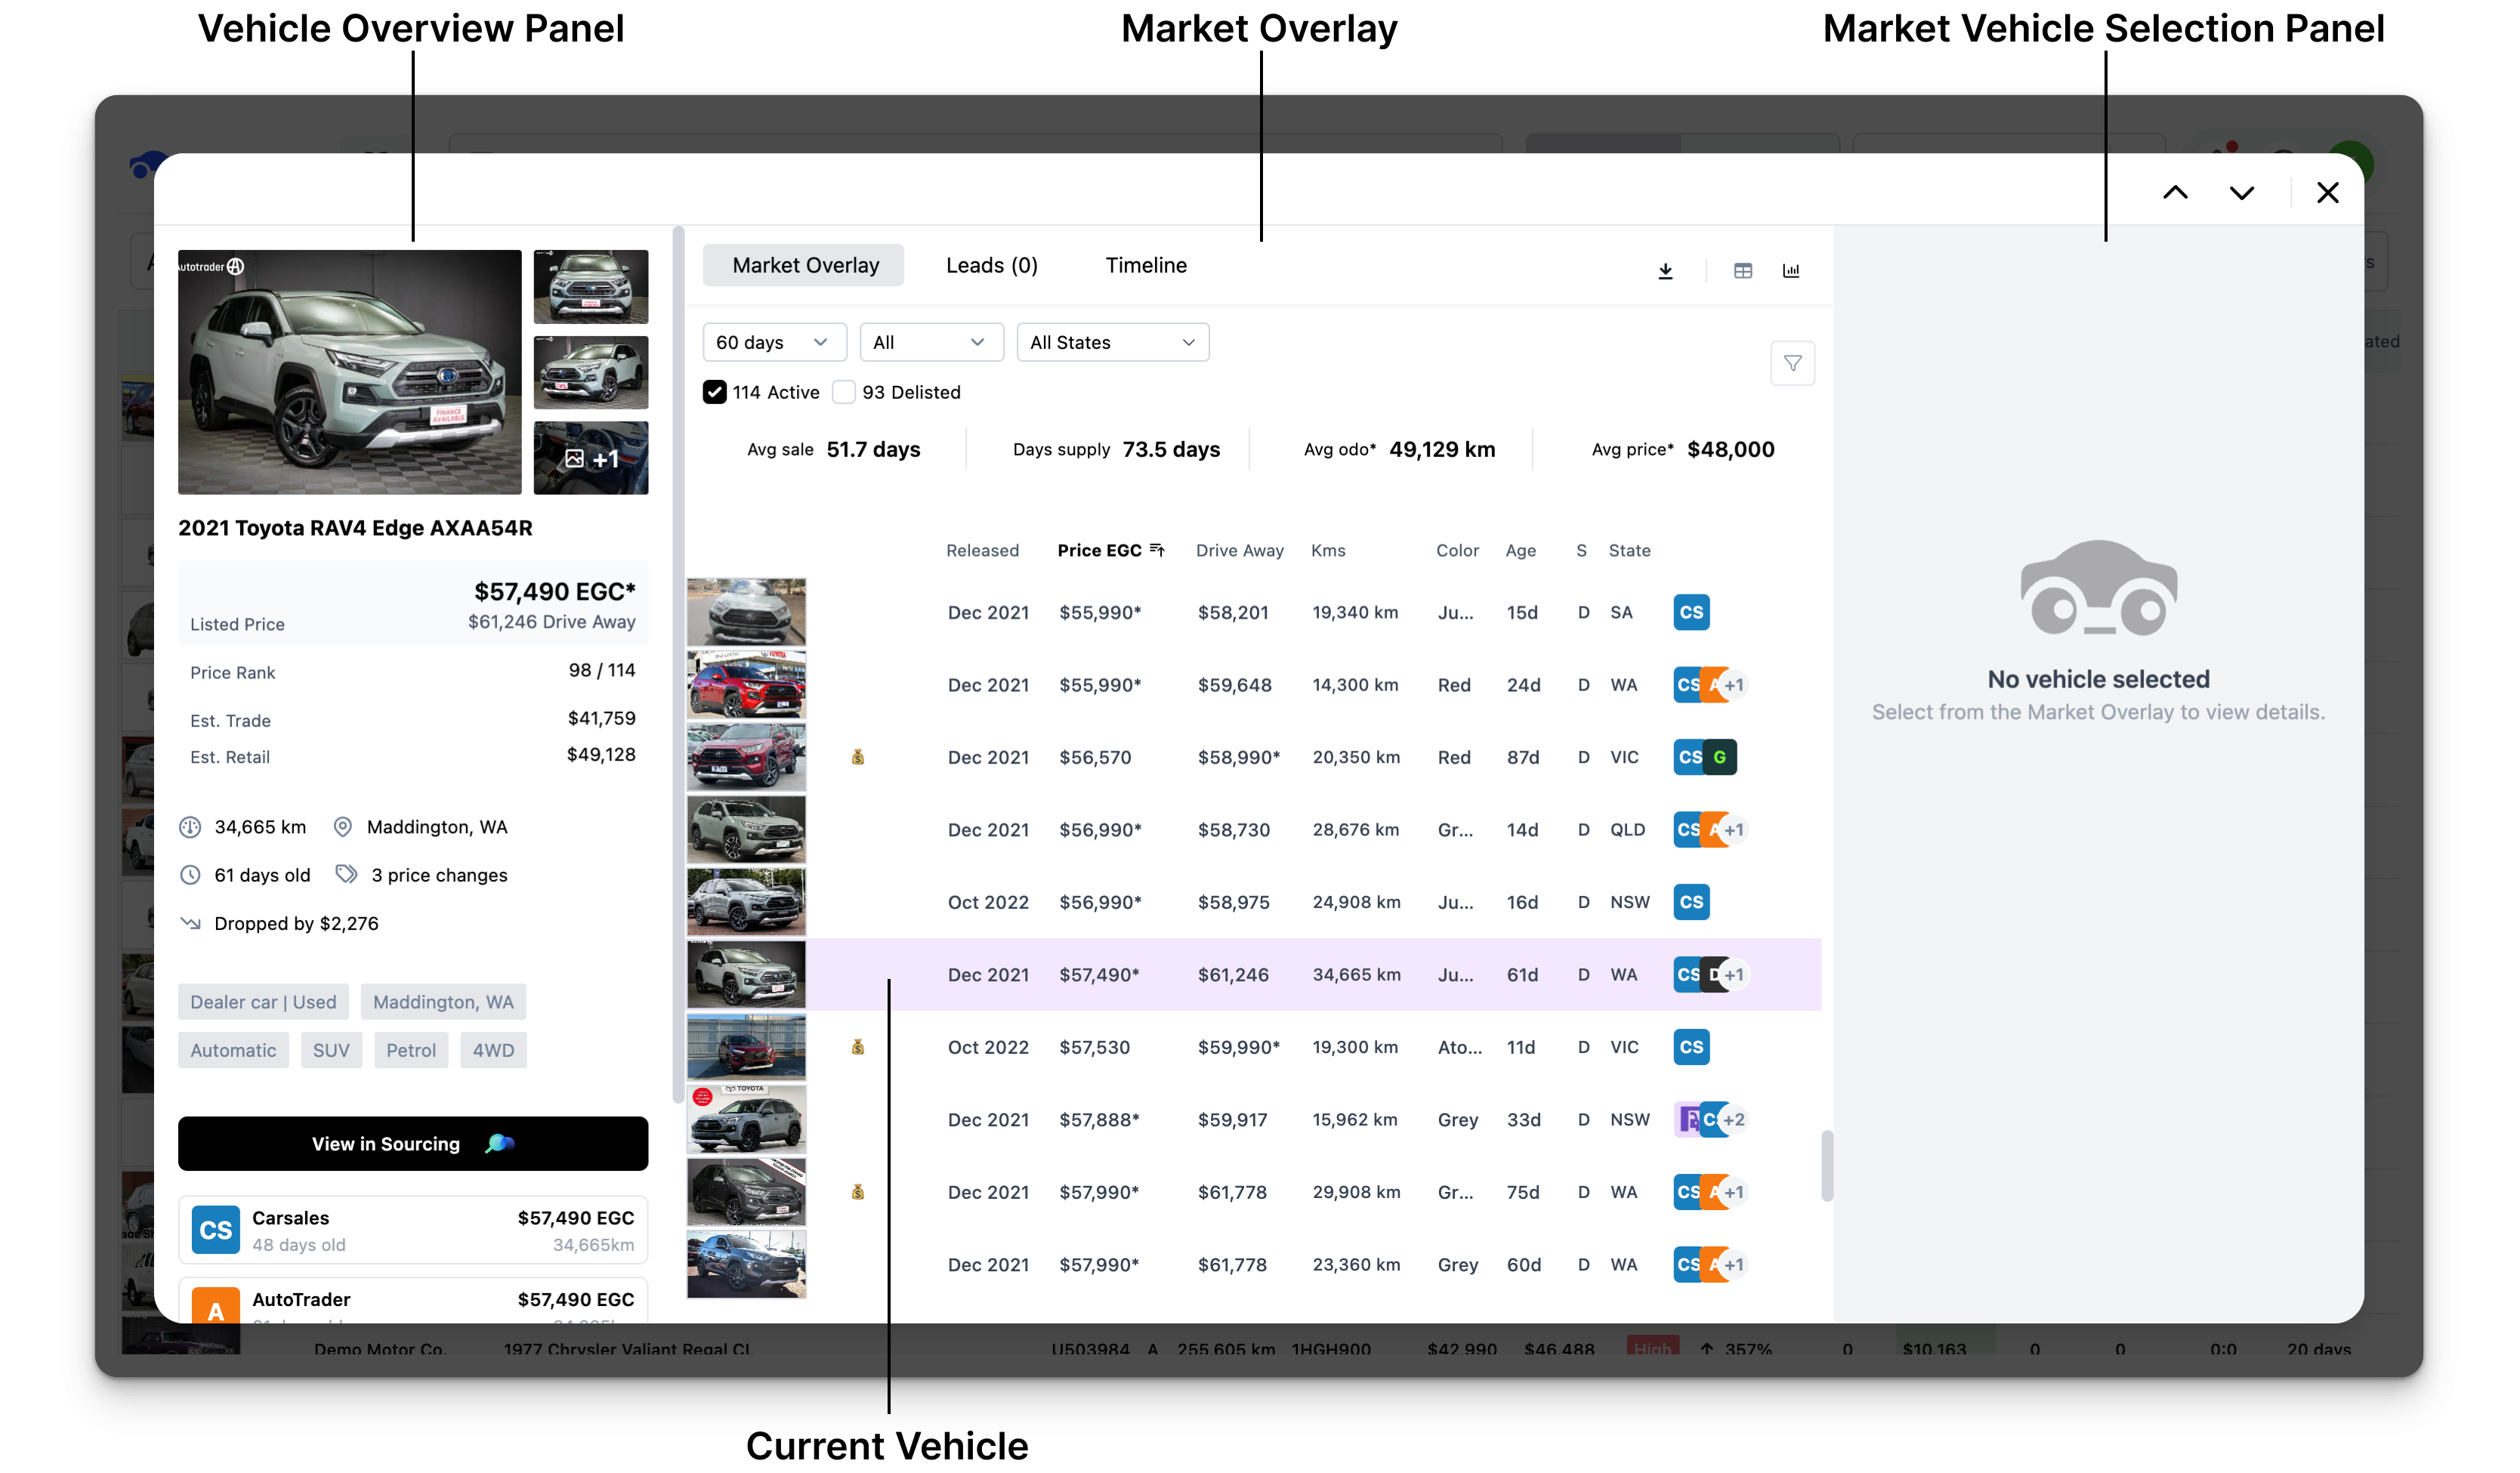The height and width of the screenshot is (1473, 2520).
Task: Open the All States dropdown
Action: (1112, 342)
